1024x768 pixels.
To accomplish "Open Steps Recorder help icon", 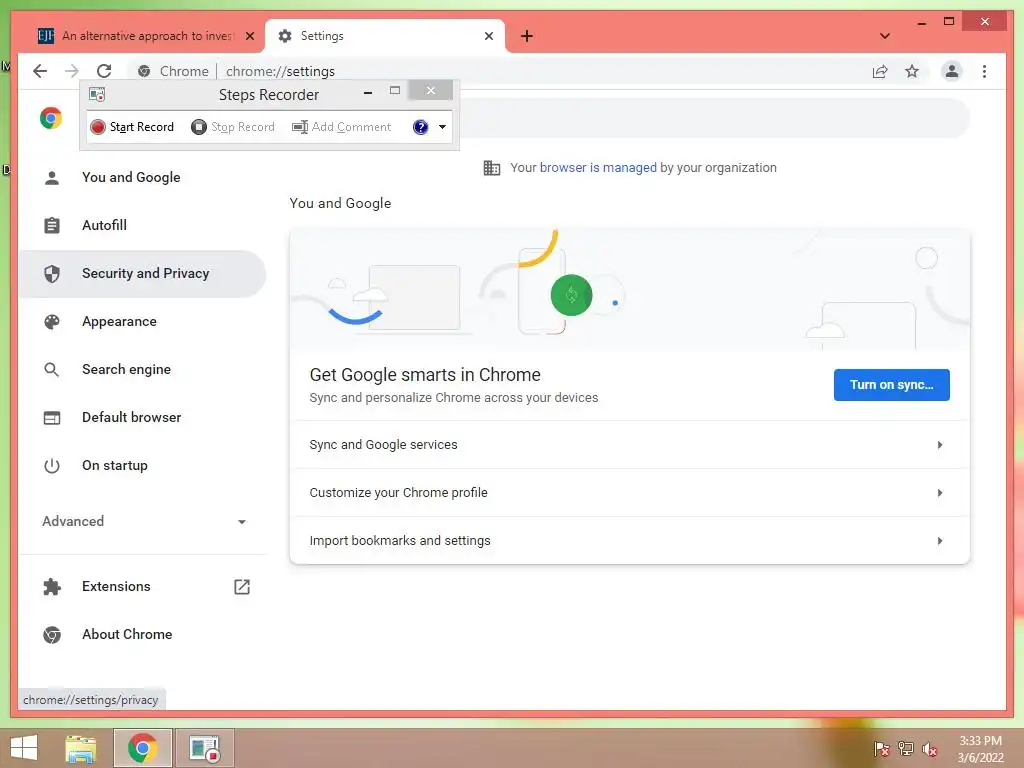I will [421, 127].
